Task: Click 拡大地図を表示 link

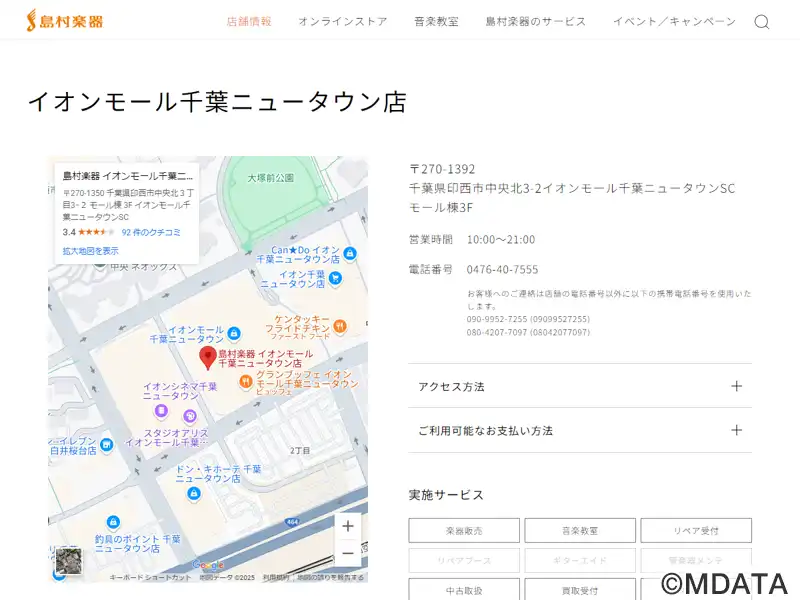Action: click(x=90, y=251)
